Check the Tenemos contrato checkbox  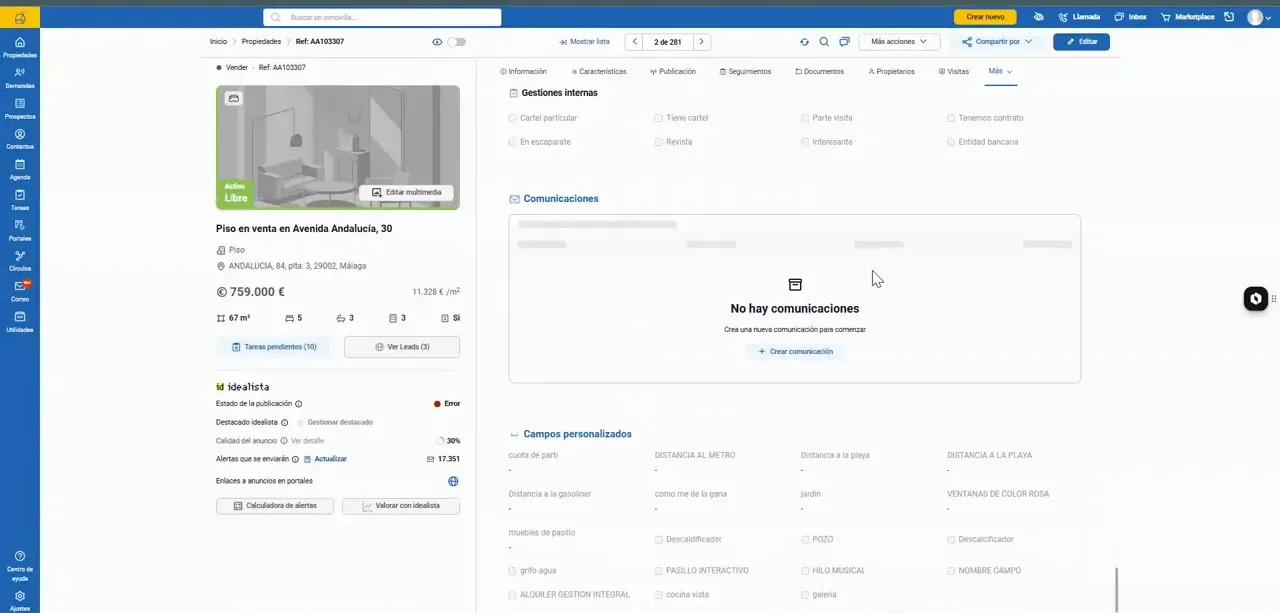(951, 118)
